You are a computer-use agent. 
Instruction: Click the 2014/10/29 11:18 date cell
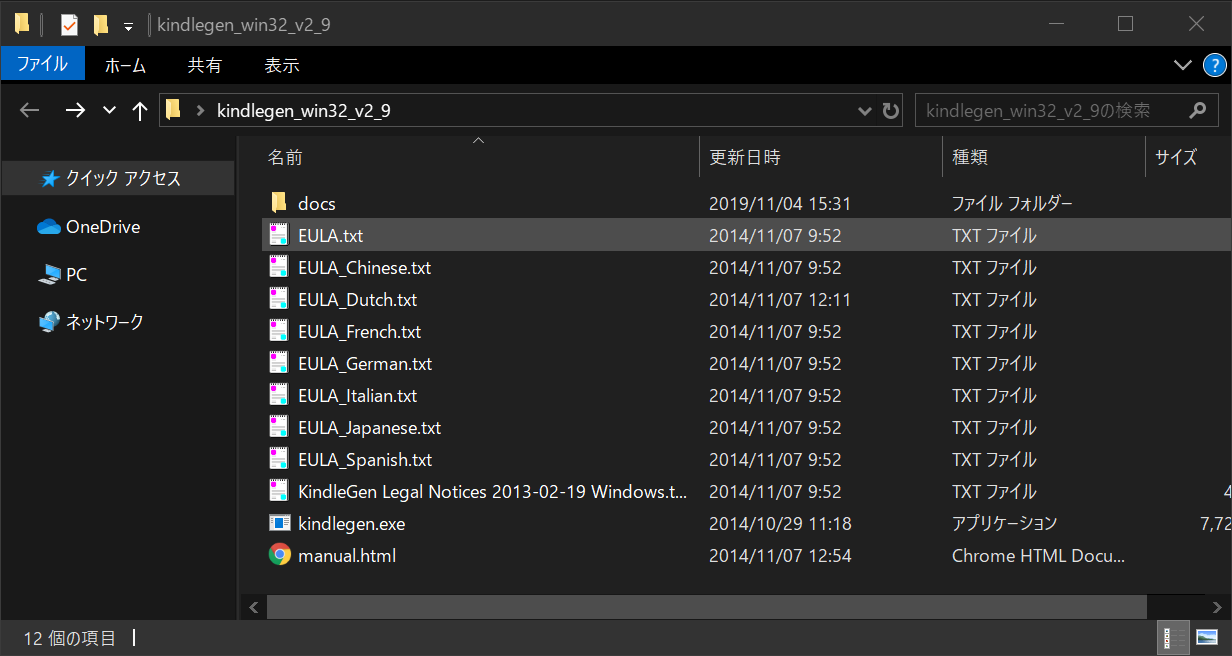(780, 524)
